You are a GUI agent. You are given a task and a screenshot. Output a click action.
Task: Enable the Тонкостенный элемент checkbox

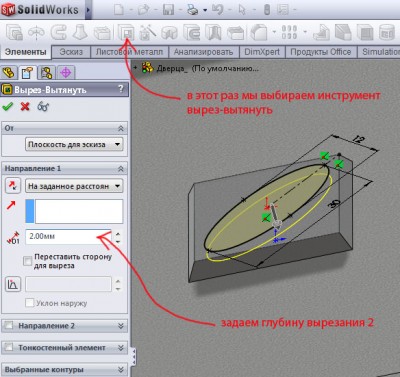9,347
